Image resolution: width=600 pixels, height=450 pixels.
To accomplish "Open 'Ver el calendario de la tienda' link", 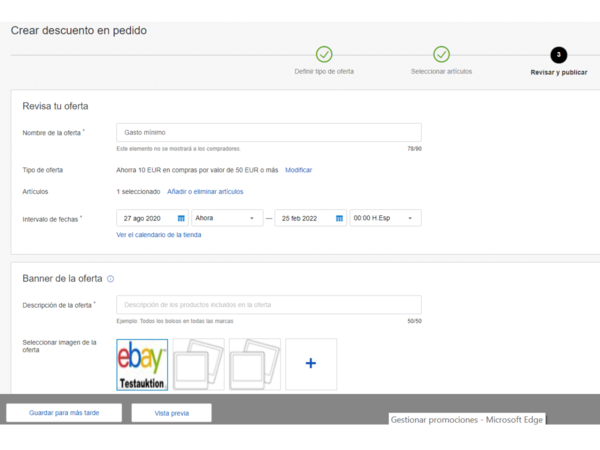I will 159,235.
